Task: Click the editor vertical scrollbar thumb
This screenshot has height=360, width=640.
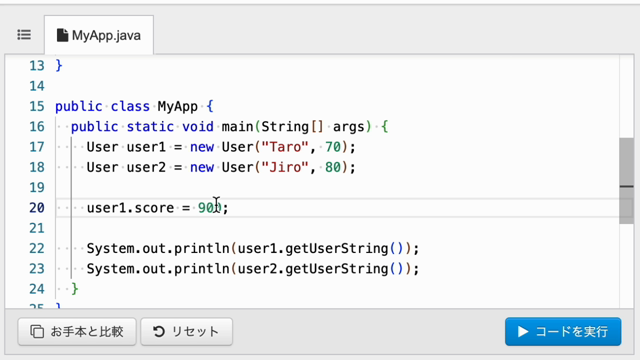Action: (x=626, y=180)
